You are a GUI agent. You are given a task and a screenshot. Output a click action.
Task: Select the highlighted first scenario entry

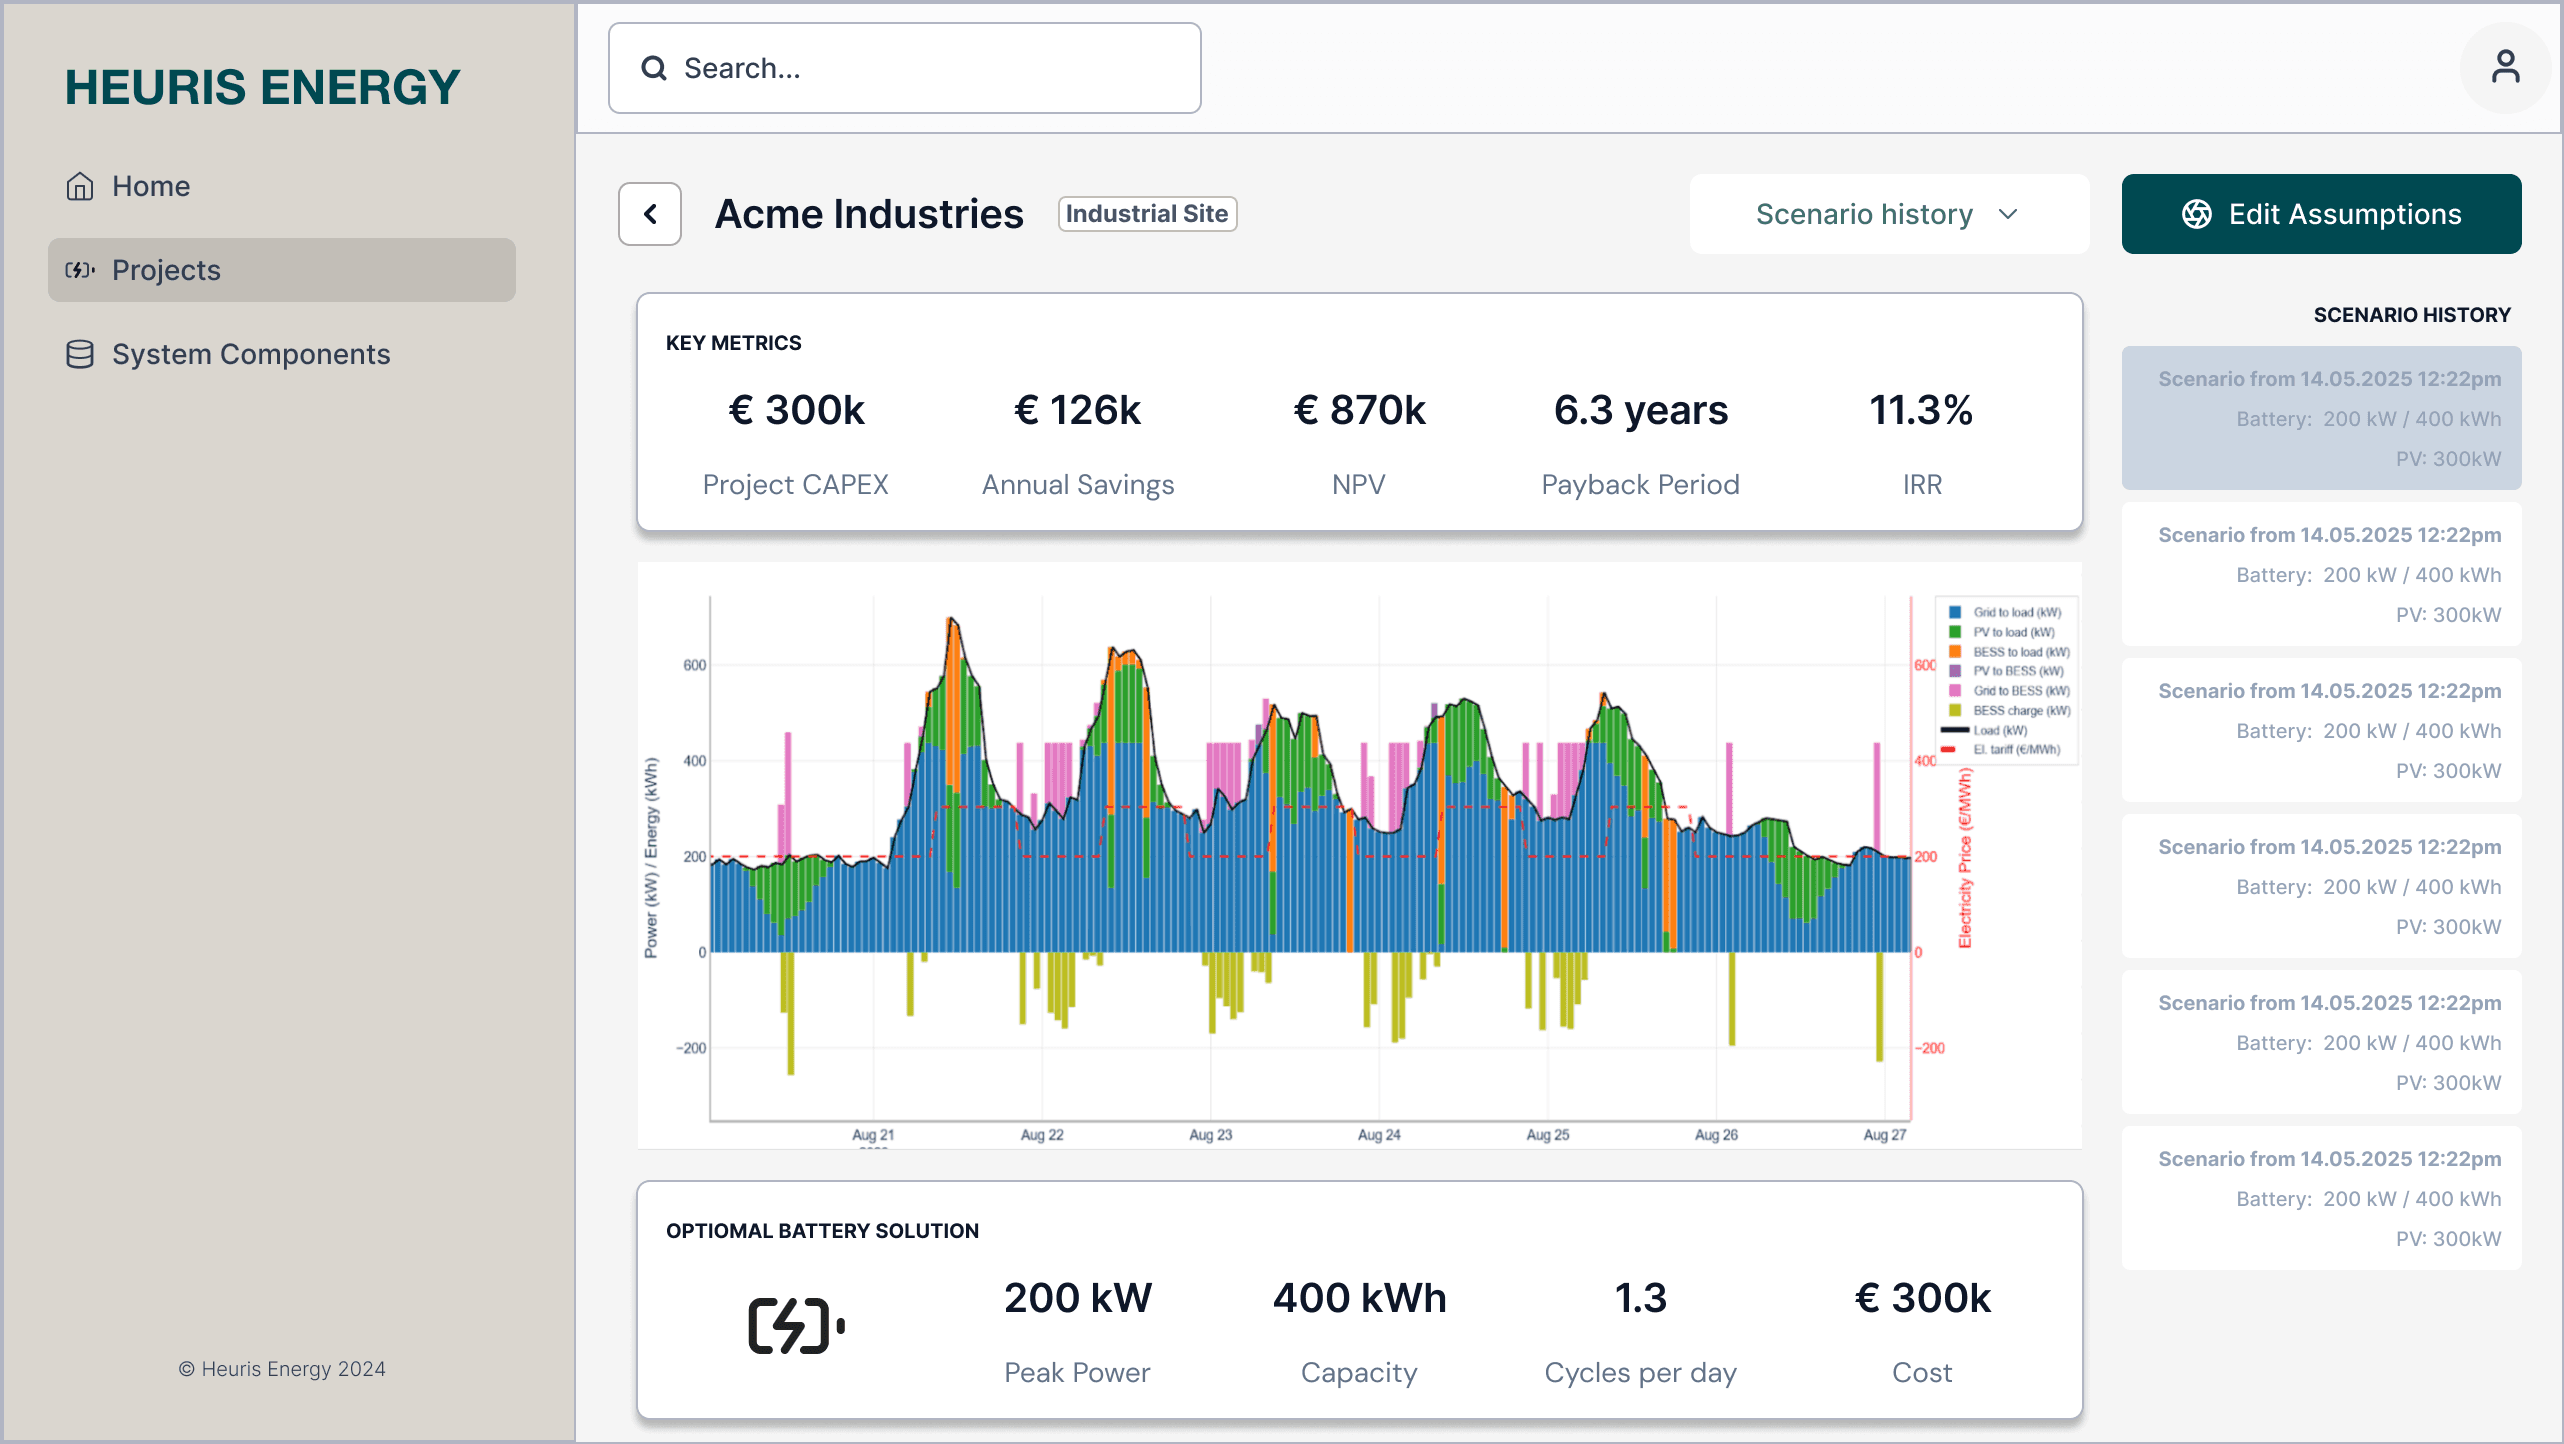(2321, 418)
